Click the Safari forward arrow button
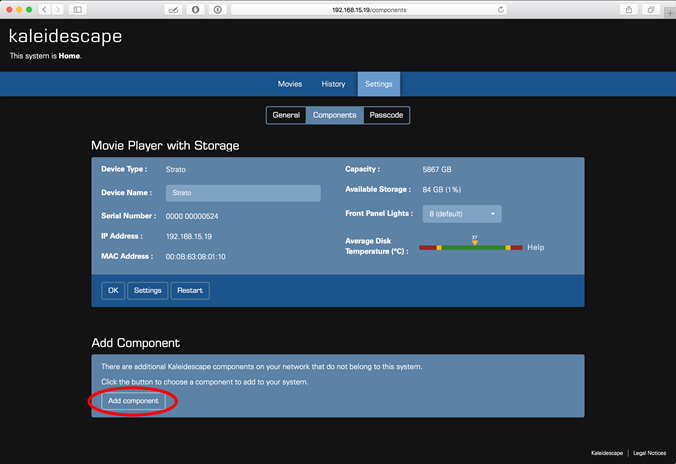Image resolution: width=676 pixels, height=464 pixels. tap(57, 9)
